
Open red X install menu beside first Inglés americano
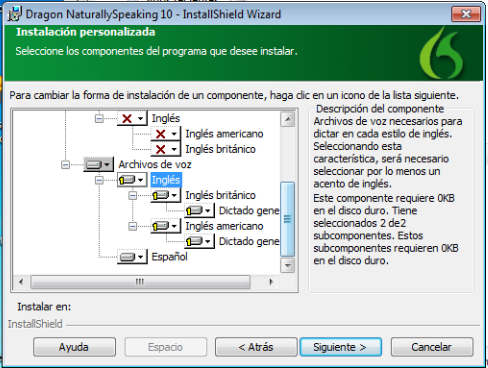[x=166, y=134]
